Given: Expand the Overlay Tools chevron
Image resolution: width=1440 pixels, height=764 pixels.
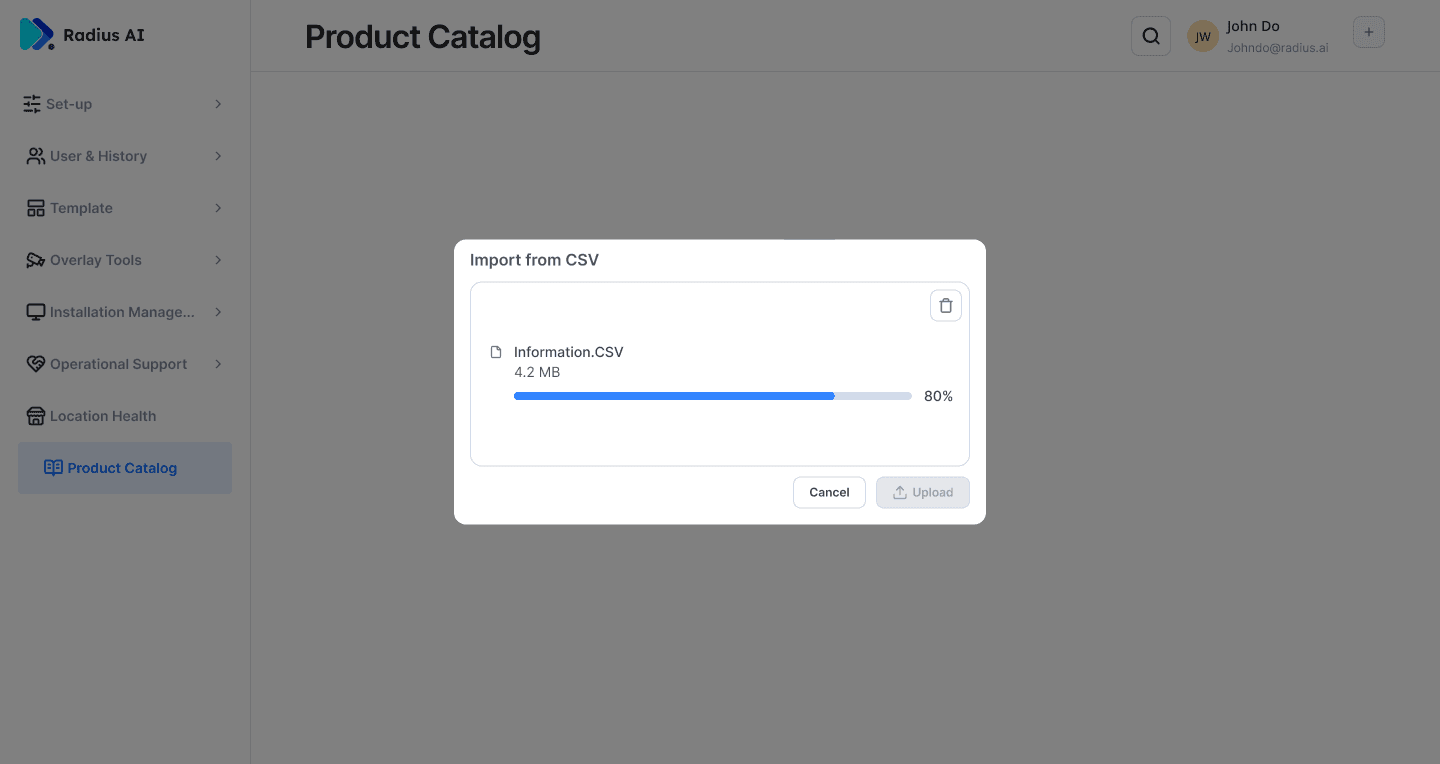Looking at the screenshot, I should tap(218, 260).
